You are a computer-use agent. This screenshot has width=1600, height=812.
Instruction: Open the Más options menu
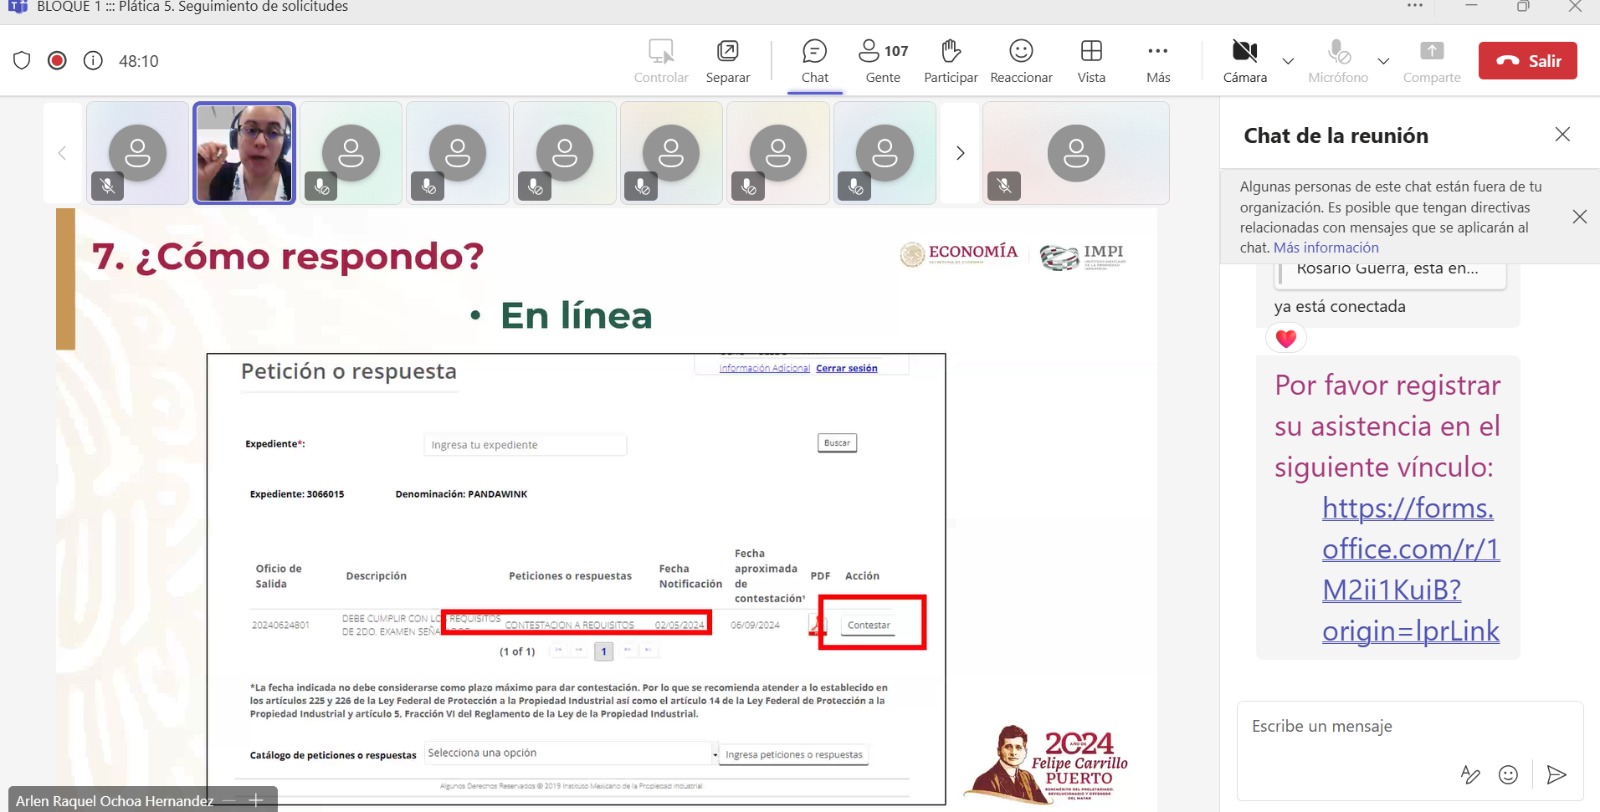1158,60
